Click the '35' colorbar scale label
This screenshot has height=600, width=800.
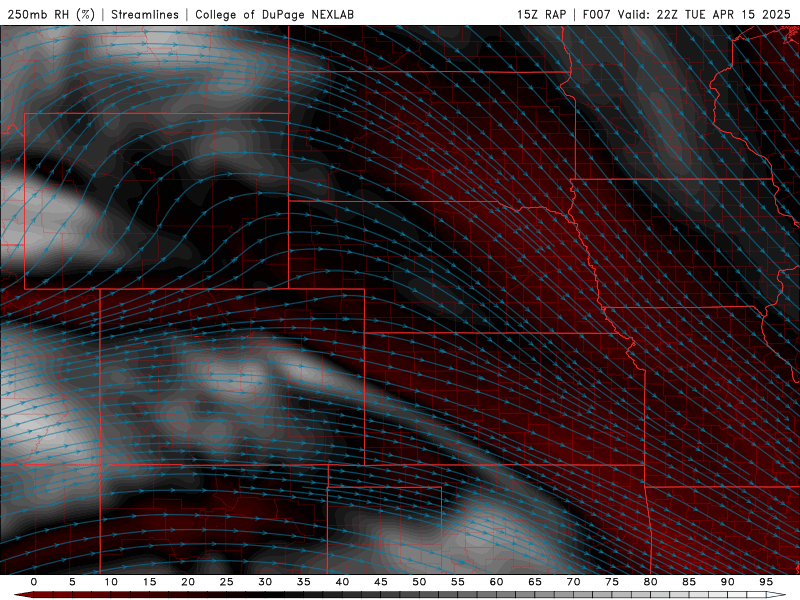[304, 582]
